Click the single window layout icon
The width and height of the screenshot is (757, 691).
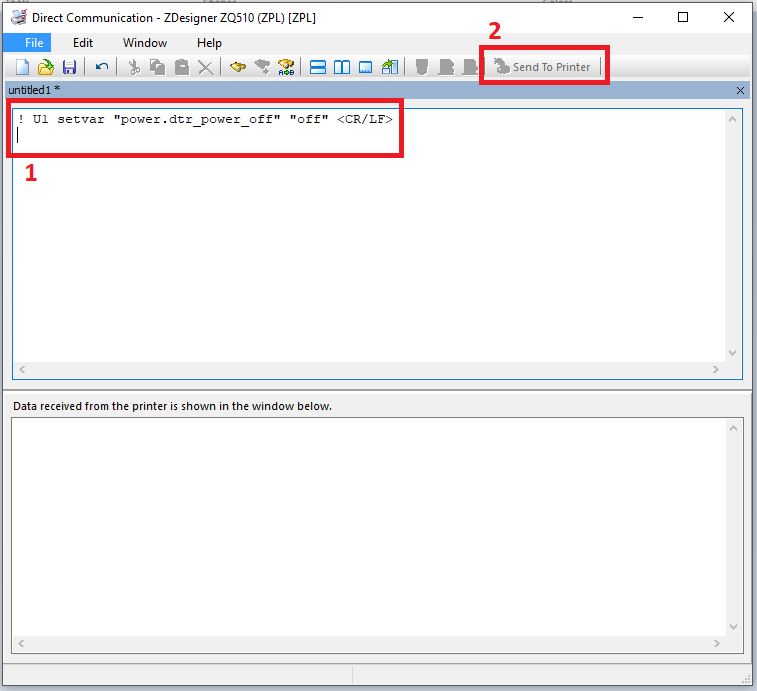tap(365, 67)
